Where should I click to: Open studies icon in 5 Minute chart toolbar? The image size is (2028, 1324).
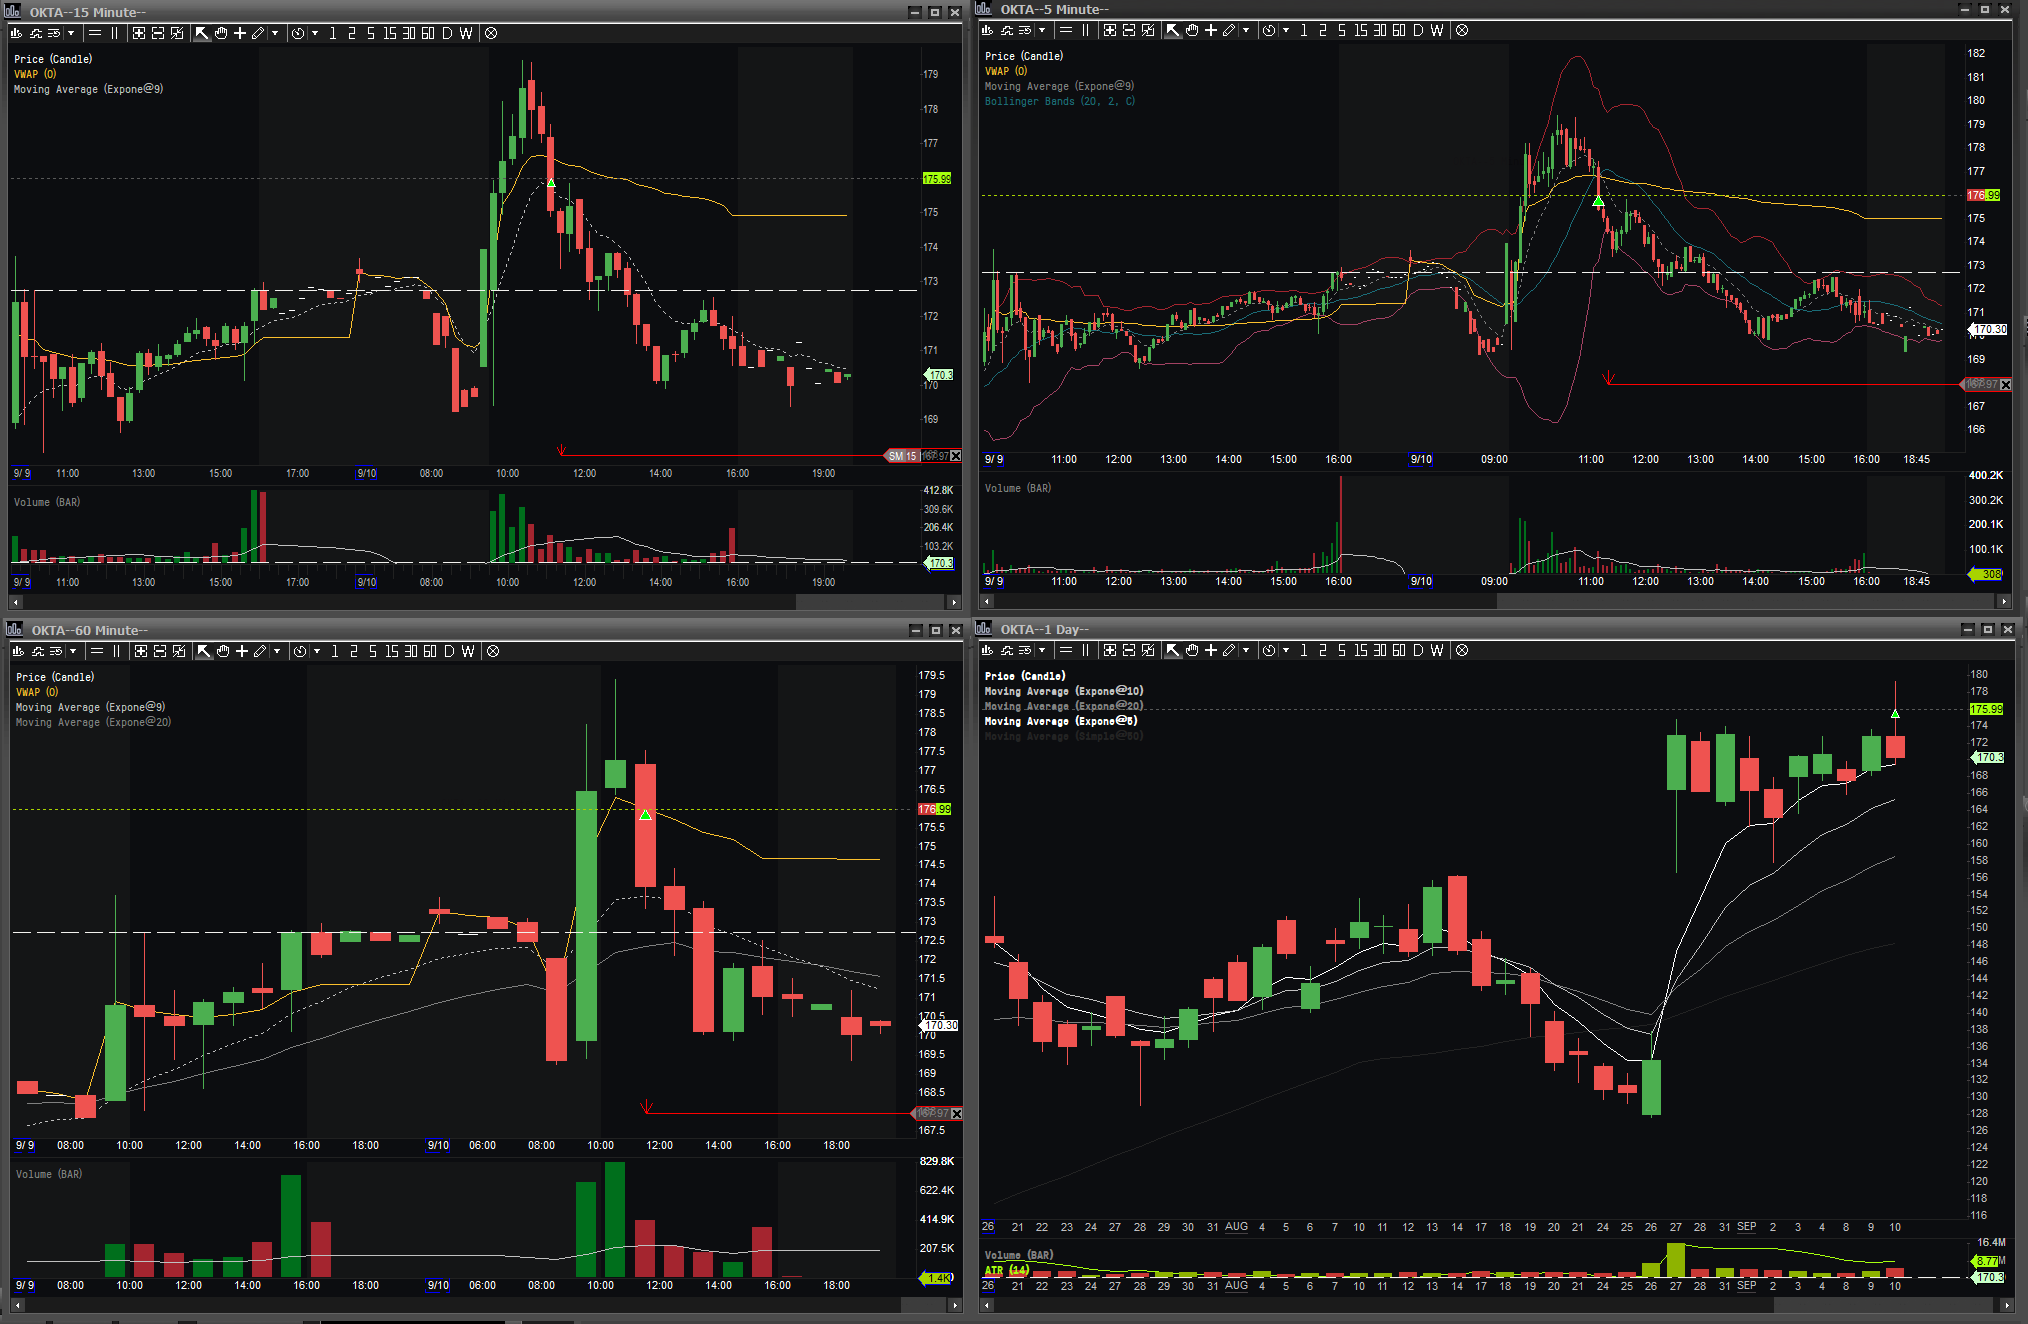1007,30
